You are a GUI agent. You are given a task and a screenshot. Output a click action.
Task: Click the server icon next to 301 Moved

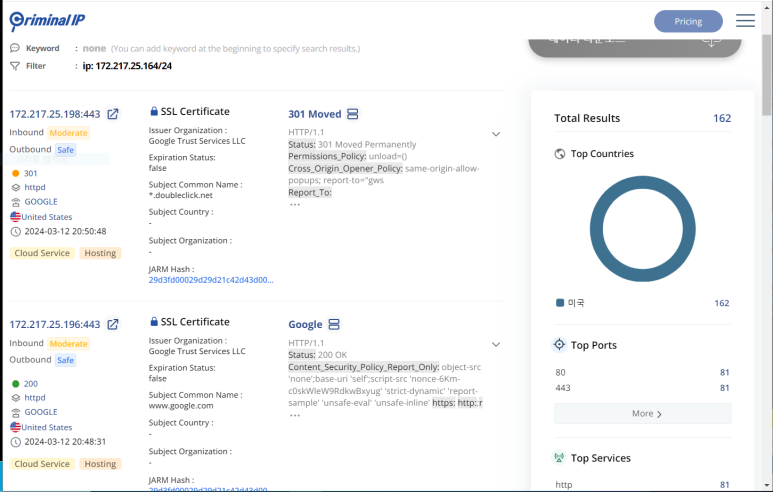pos(352,114)
